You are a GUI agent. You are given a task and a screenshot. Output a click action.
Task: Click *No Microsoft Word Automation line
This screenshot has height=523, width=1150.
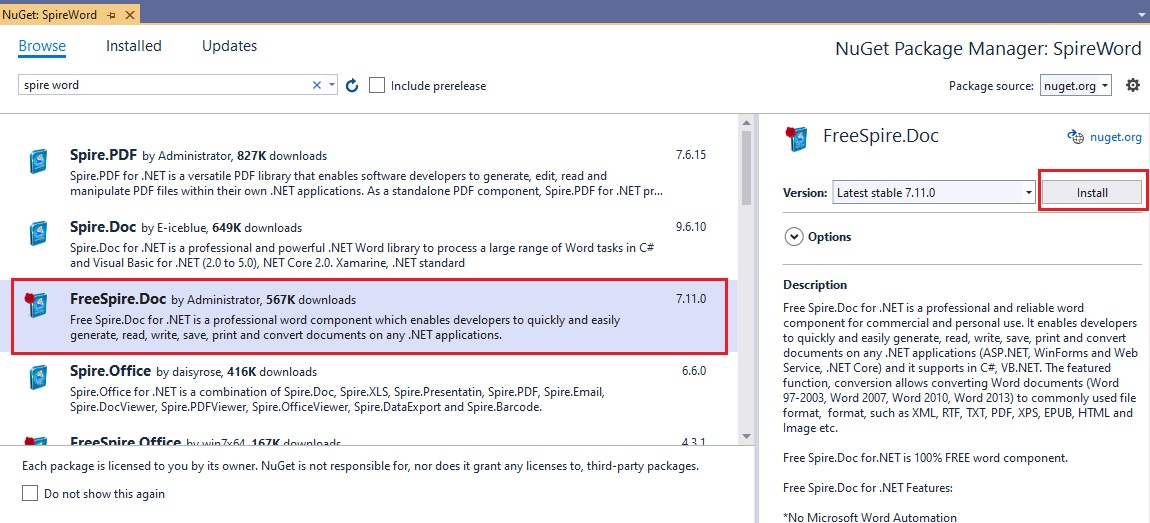pos(870,517)
